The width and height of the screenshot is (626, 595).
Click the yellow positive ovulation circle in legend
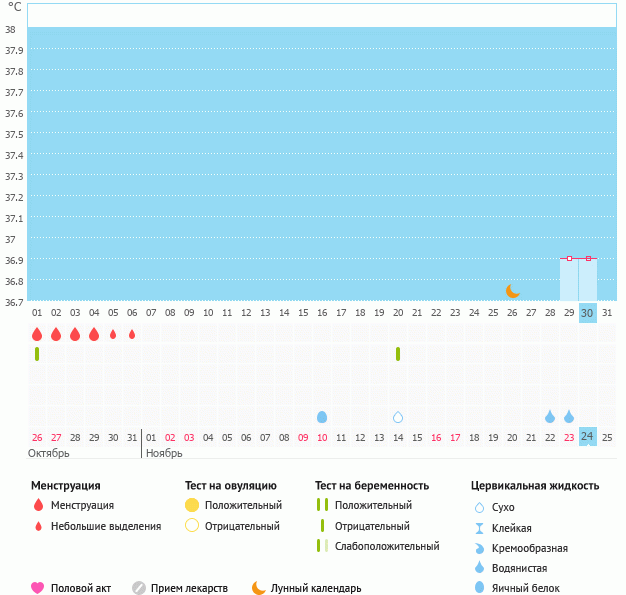192,505
